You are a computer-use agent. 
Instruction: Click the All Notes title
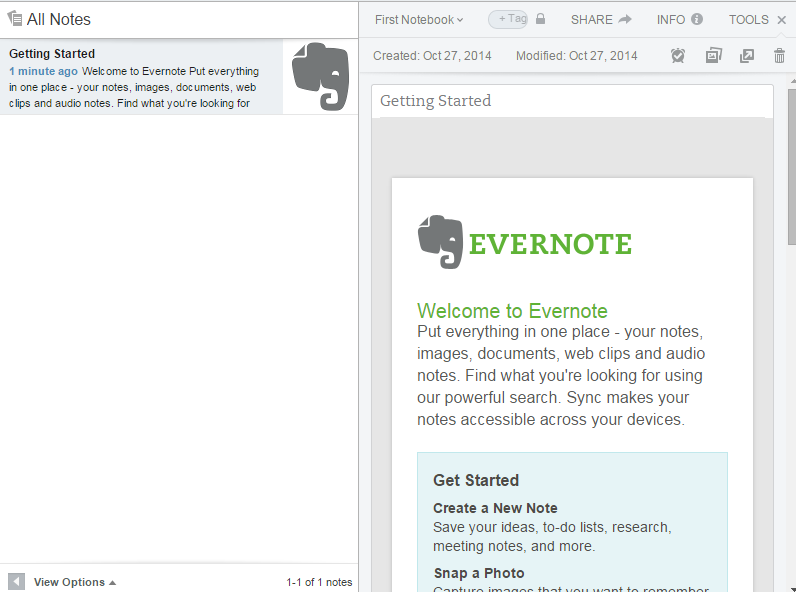click(58, 19)
